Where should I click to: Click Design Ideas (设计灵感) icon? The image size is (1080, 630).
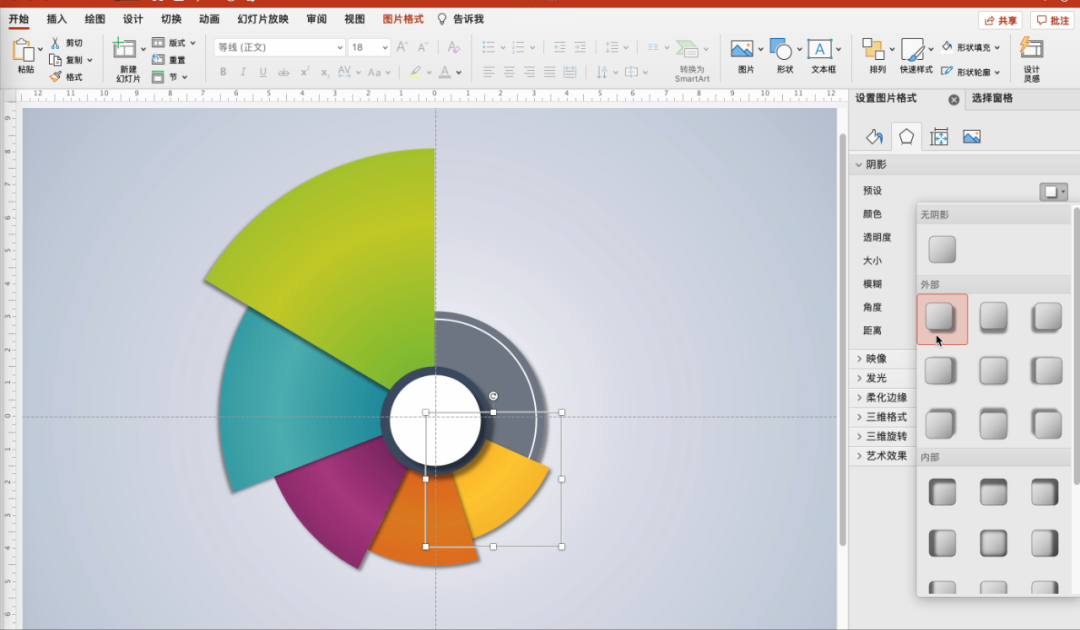[x=1031, y=48]
